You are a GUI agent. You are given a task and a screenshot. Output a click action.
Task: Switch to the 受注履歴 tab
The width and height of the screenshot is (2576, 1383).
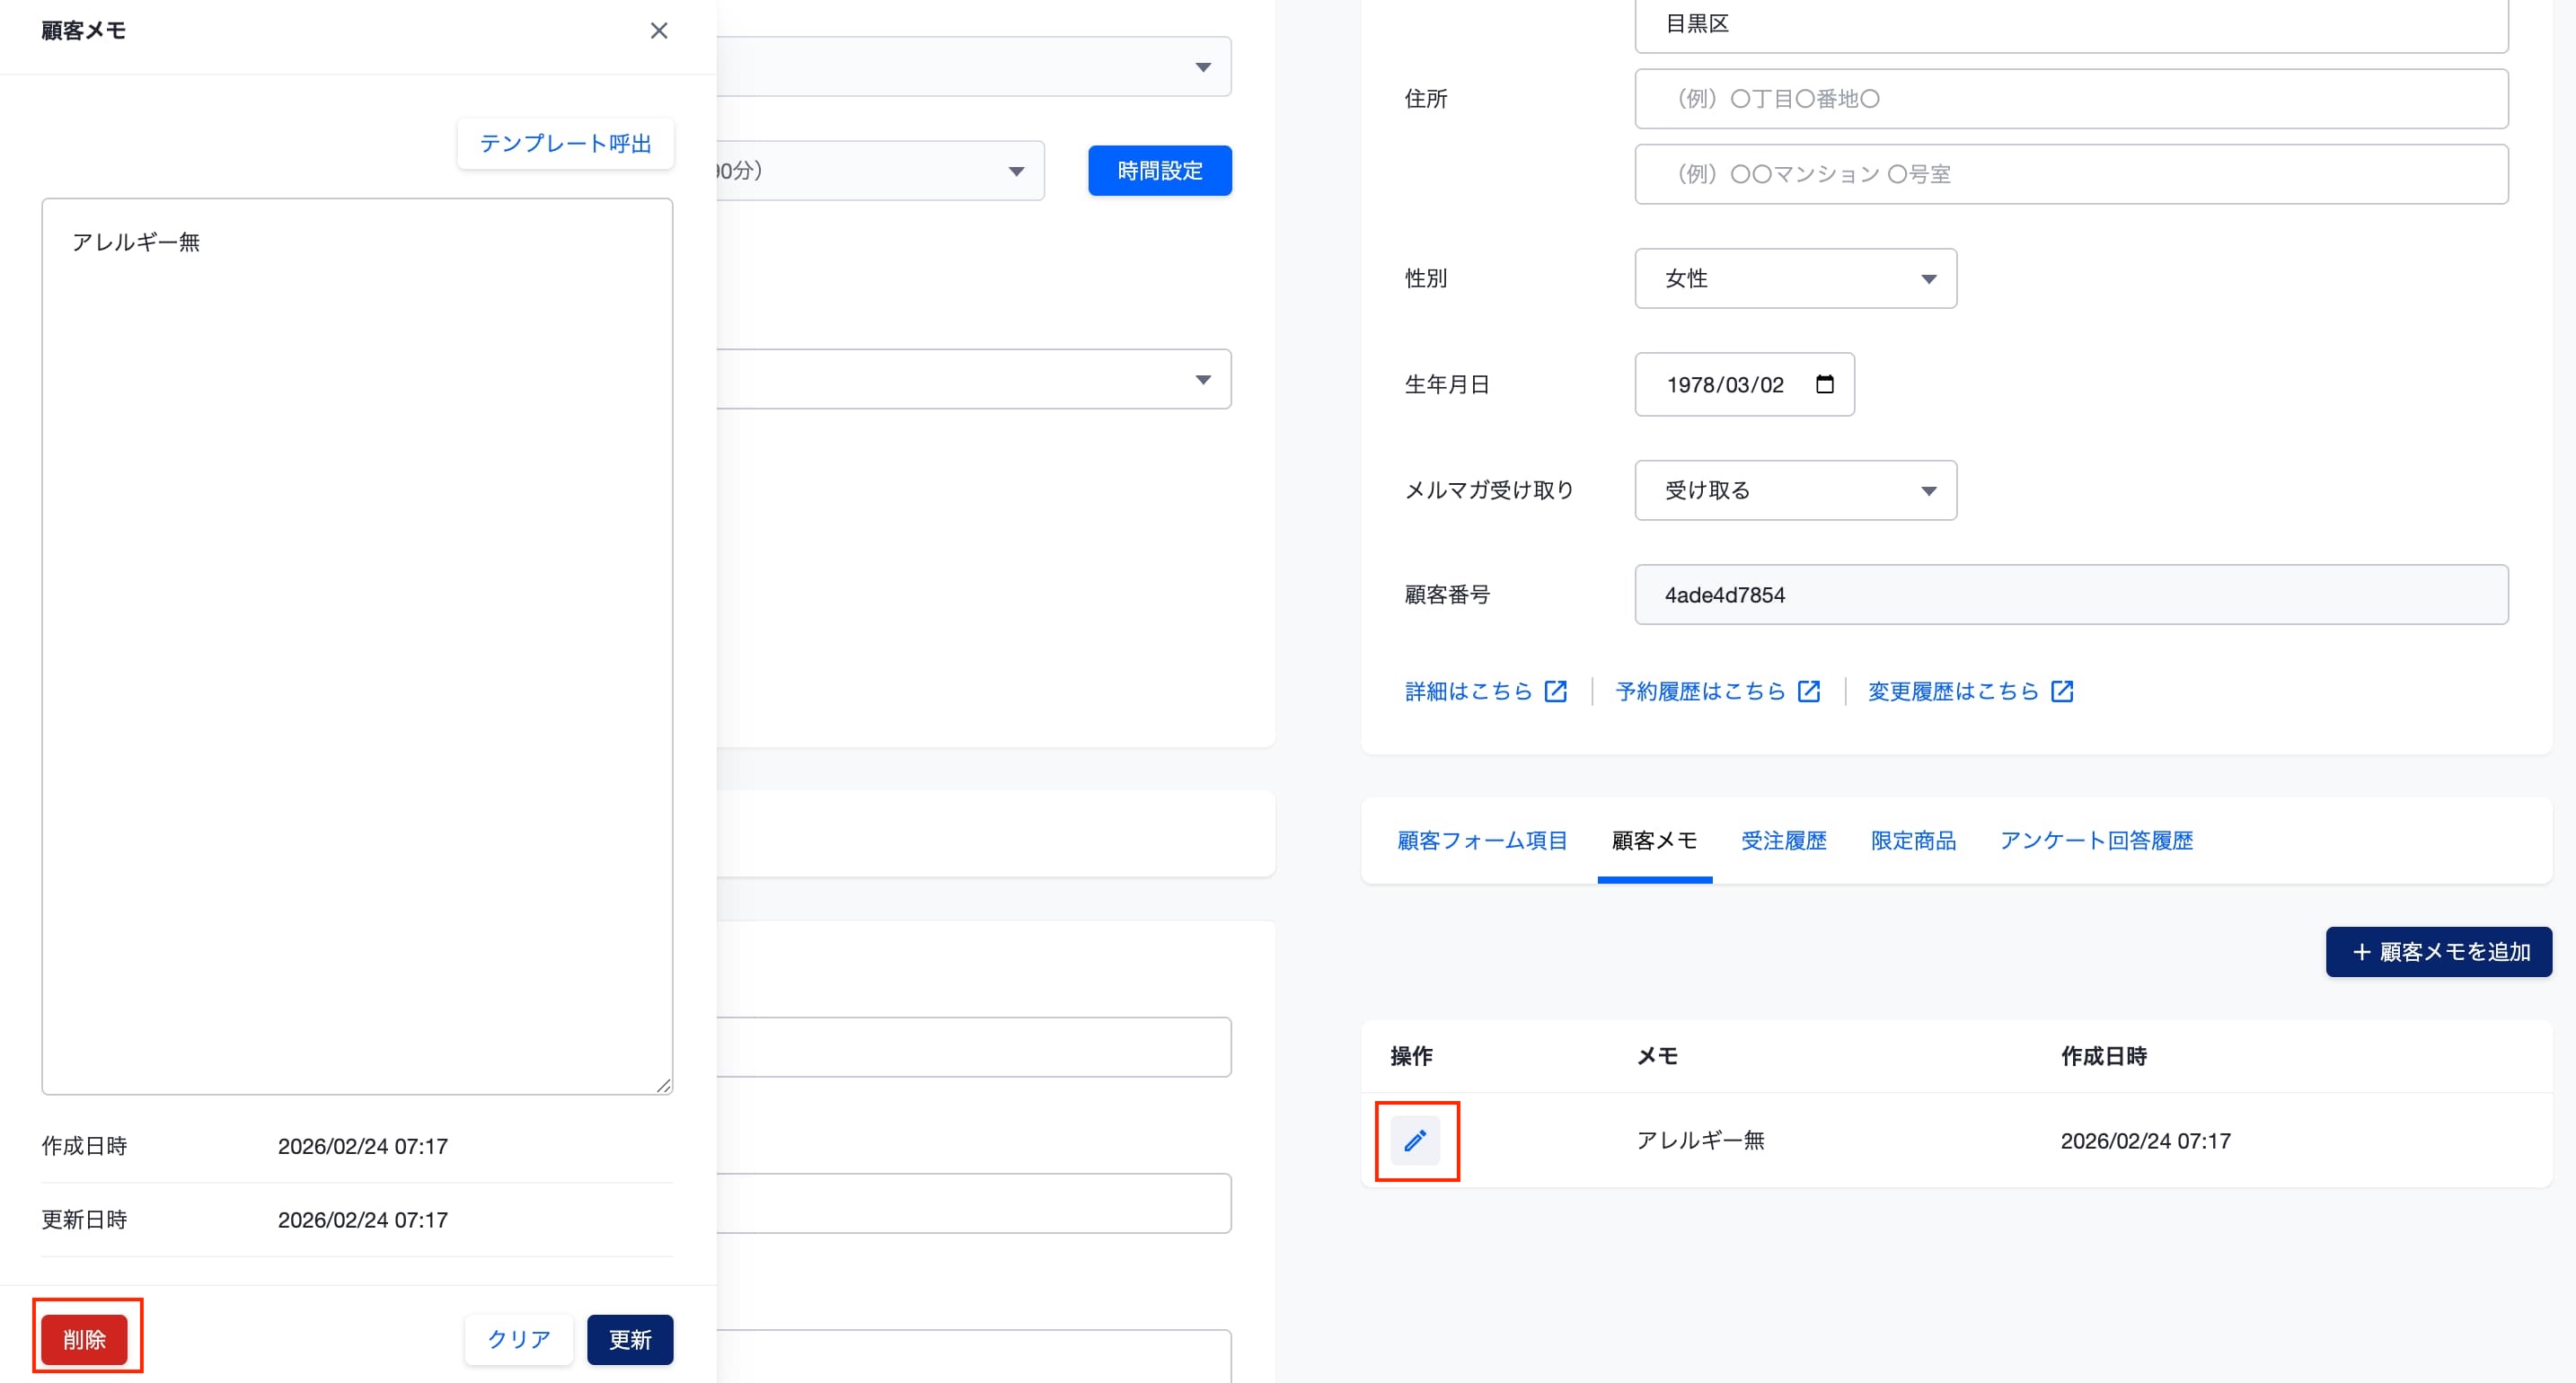click(1784, 840)
